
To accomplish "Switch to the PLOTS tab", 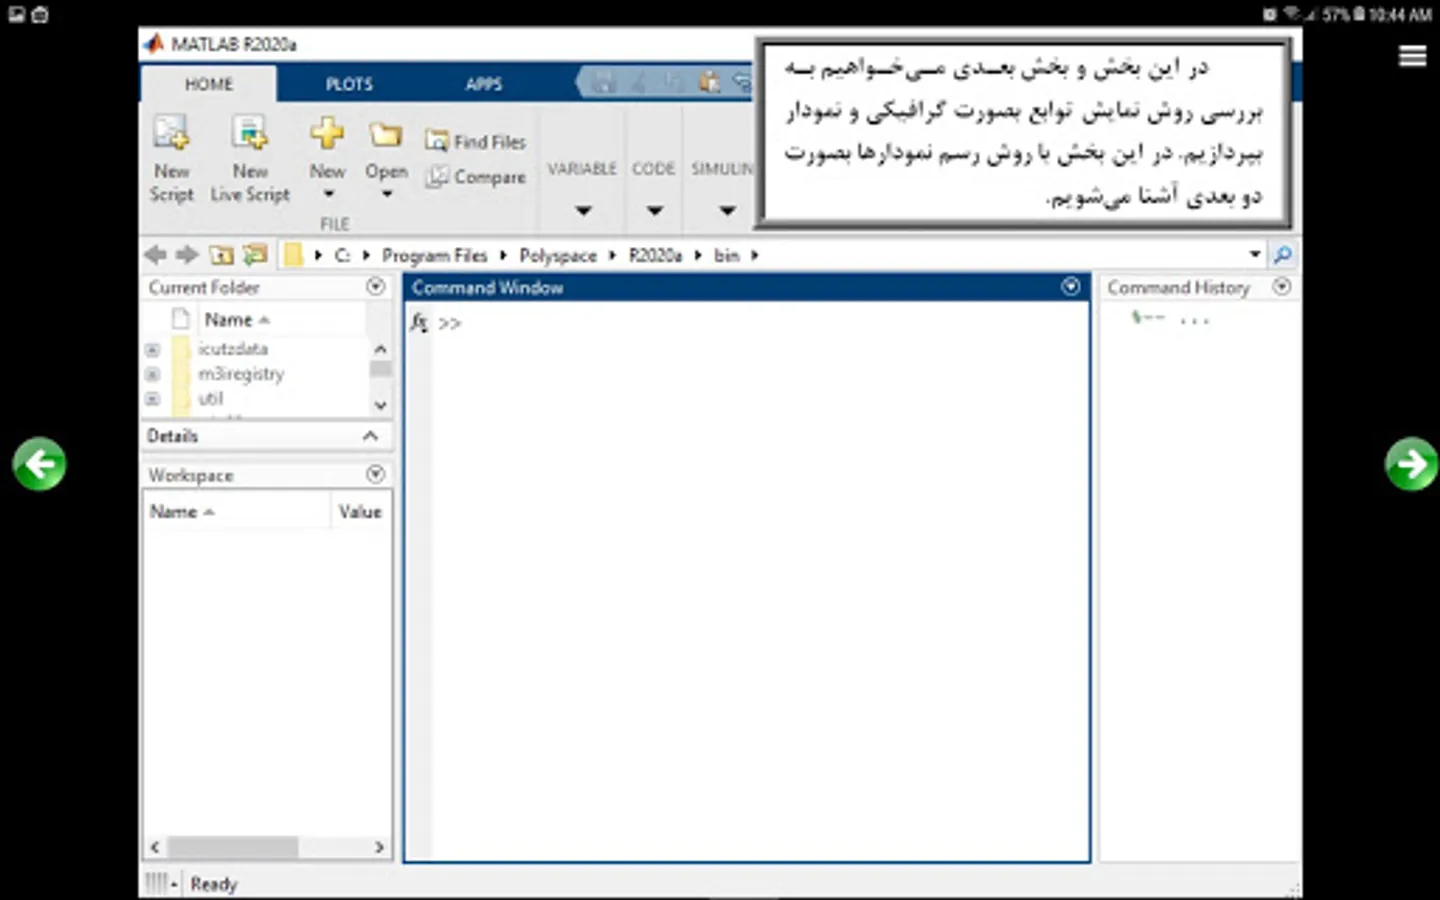I will (349, 84).
